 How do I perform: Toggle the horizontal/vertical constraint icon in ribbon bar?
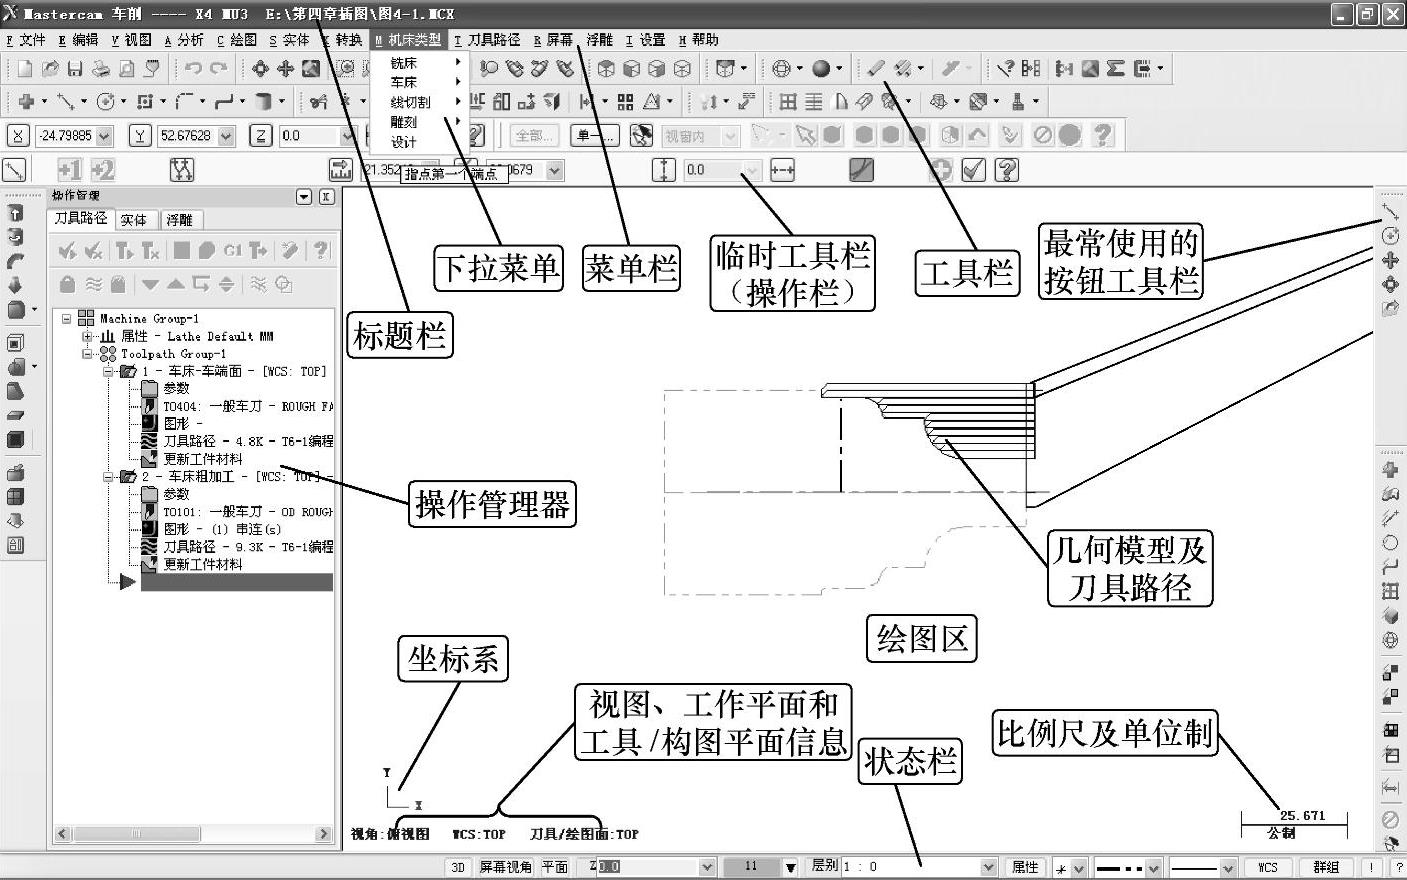[782, 170]
